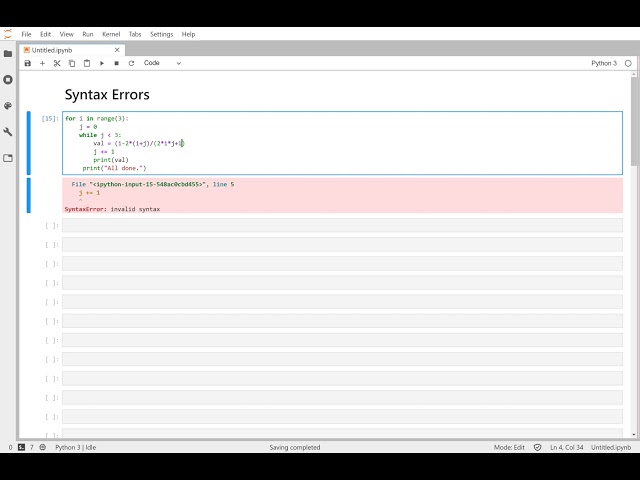The height and width of the screenshot is (480, 640).
Task: Collapse the error output using its blue bar
Action: click(x=29, y=195)
